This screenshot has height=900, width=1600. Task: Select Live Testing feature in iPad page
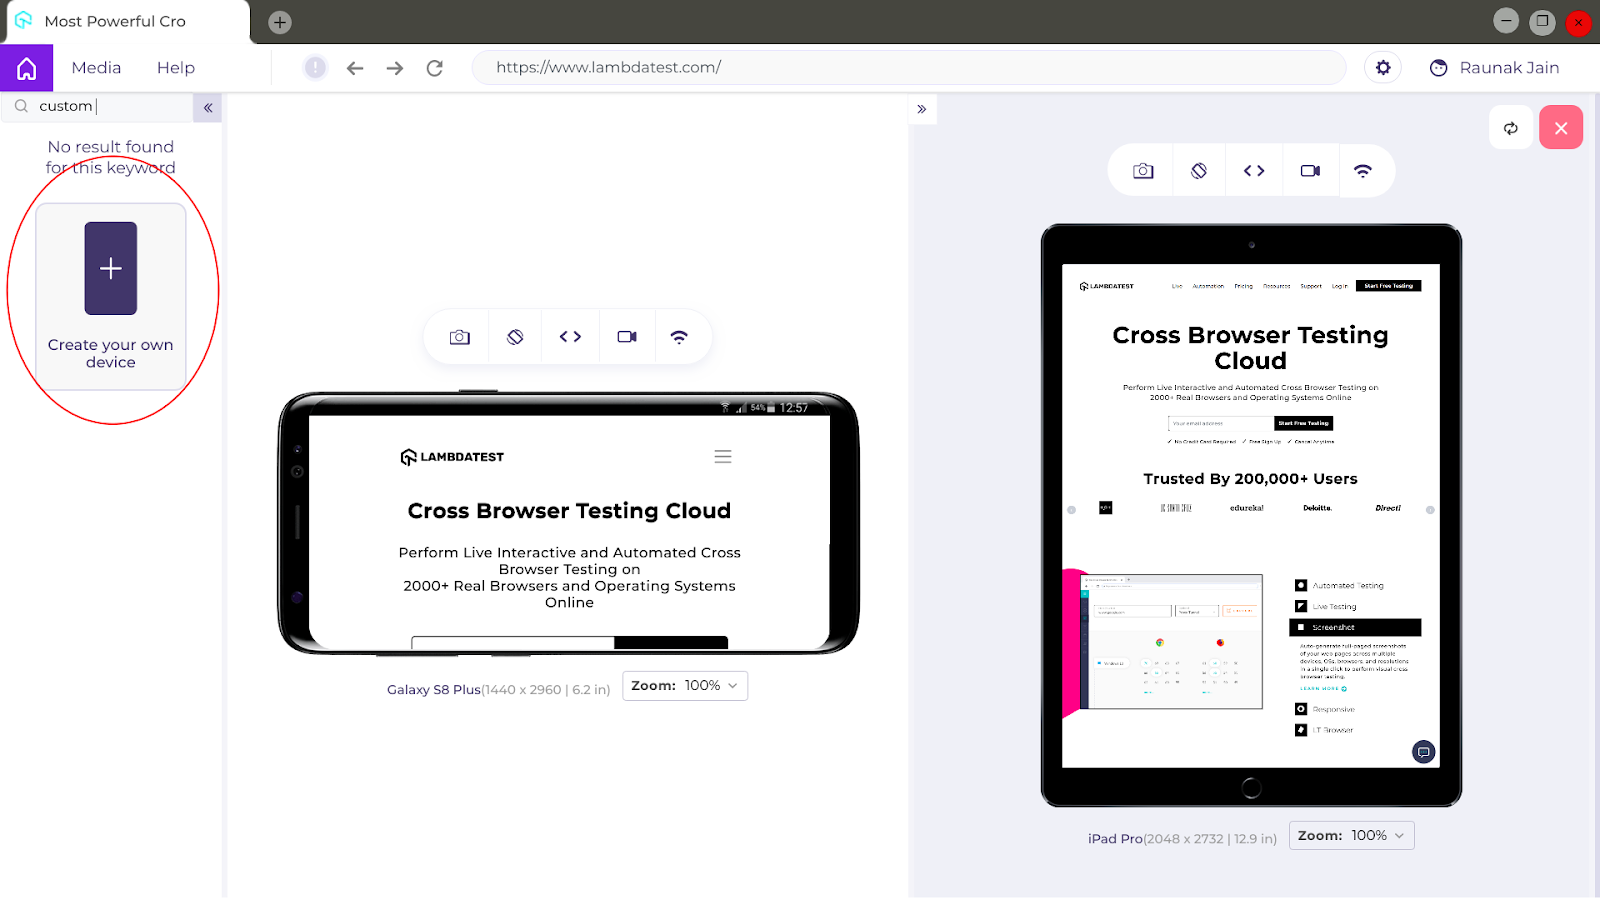[x=1326, y=607]
